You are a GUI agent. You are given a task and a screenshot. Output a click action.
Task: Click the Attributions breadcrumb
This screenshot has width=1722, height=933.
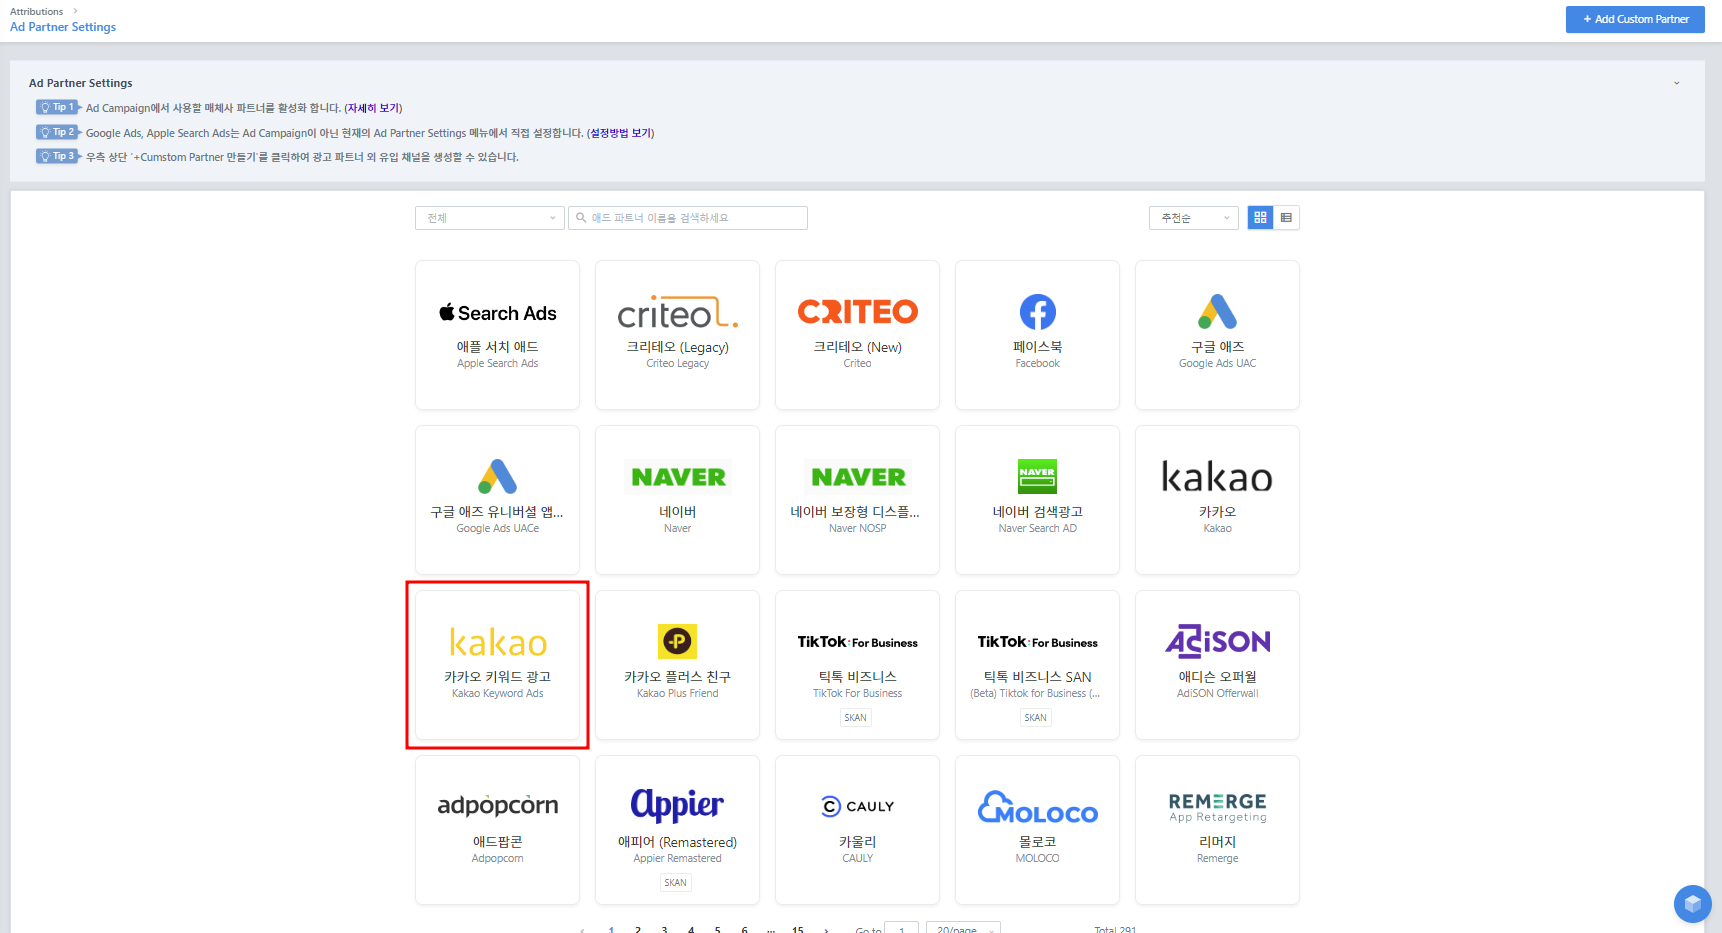[37, 12]
